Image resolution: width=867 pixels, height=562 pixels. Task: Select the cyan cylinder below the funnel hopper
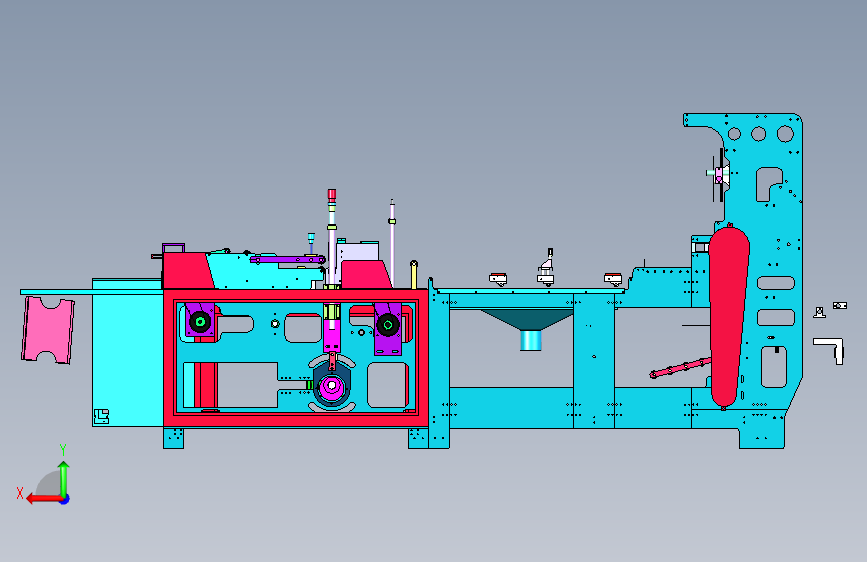pyautogui.click(x=530, y=340)
